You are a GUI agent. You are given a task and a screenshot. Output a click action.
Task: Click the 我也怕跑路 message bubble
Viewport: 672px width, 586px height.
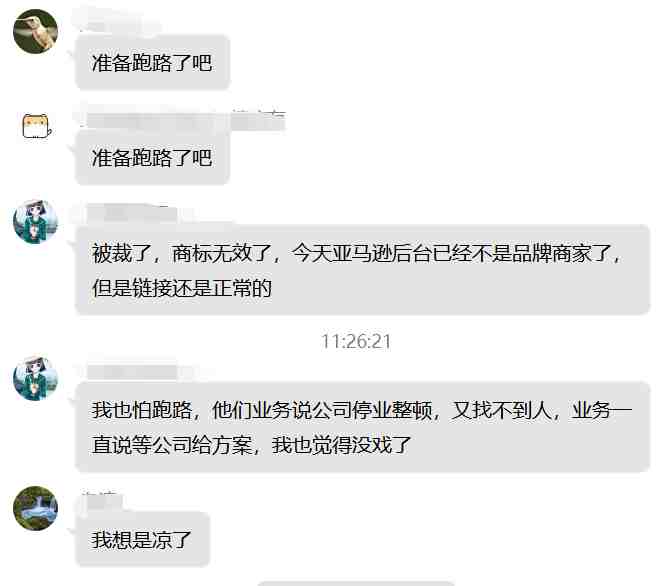coord(363,427)
